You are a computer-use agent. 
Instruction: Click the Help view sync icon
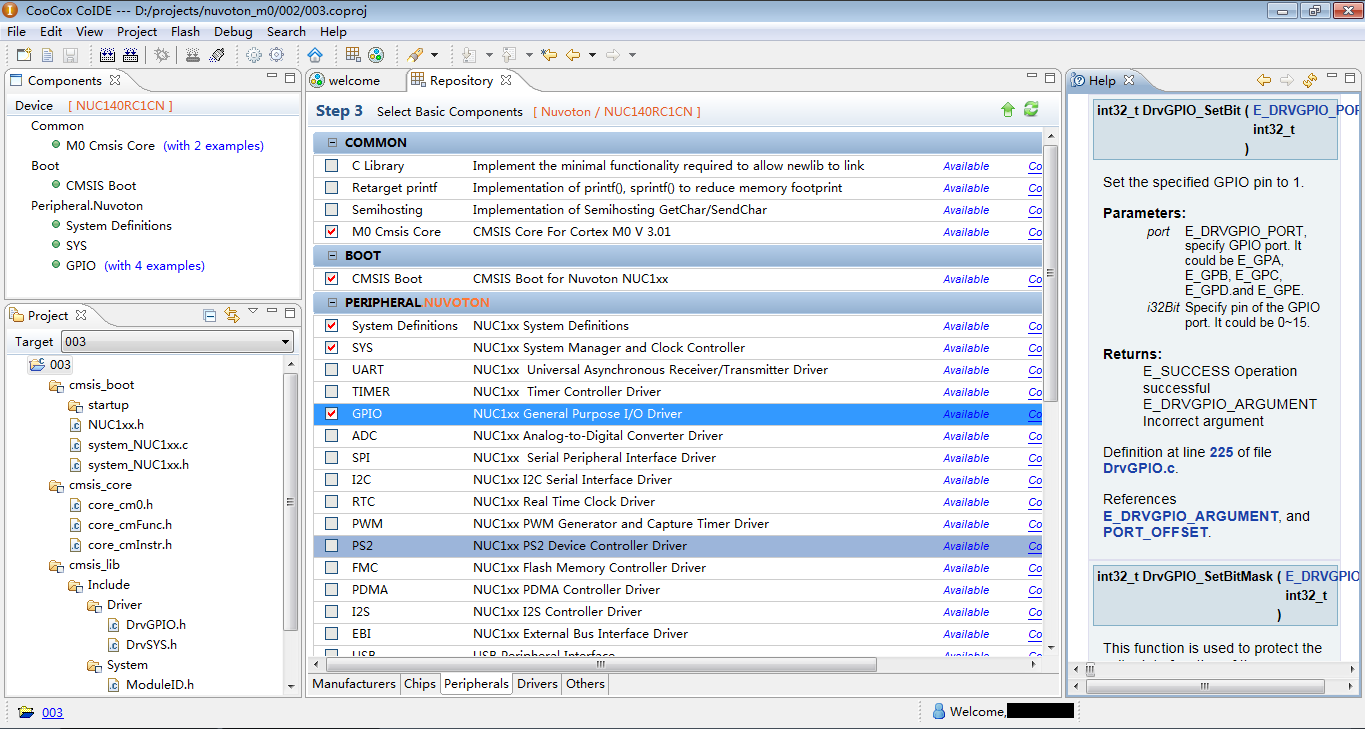coord(1310,80)
